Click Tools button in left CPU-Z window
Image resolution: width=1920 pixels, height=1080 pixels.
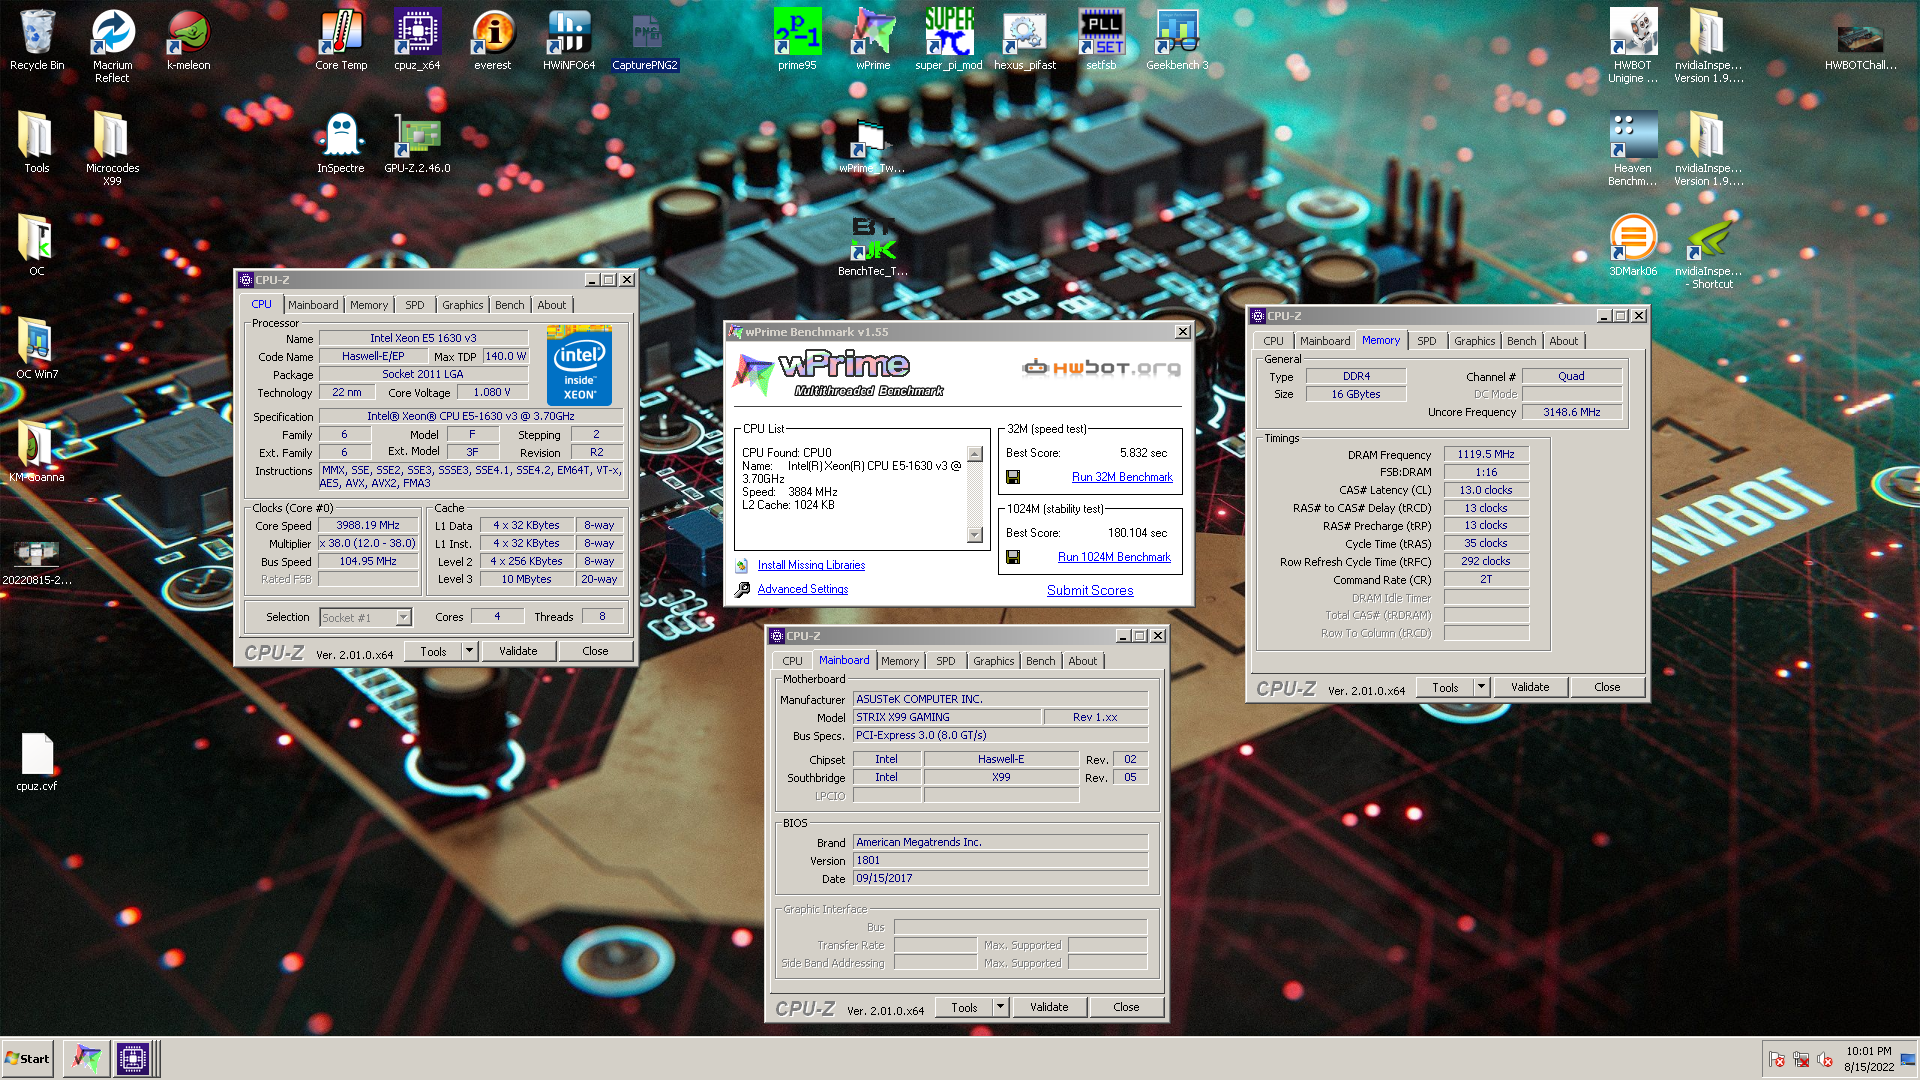[x=433, y=651]
